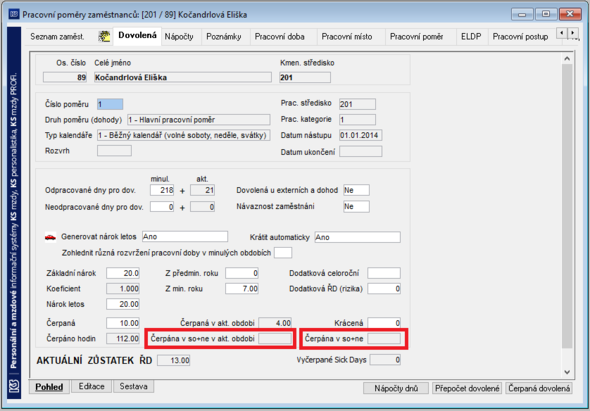Click the palm tree vacation icon
The width and height of the screenshot is (590, 411).
104,36
